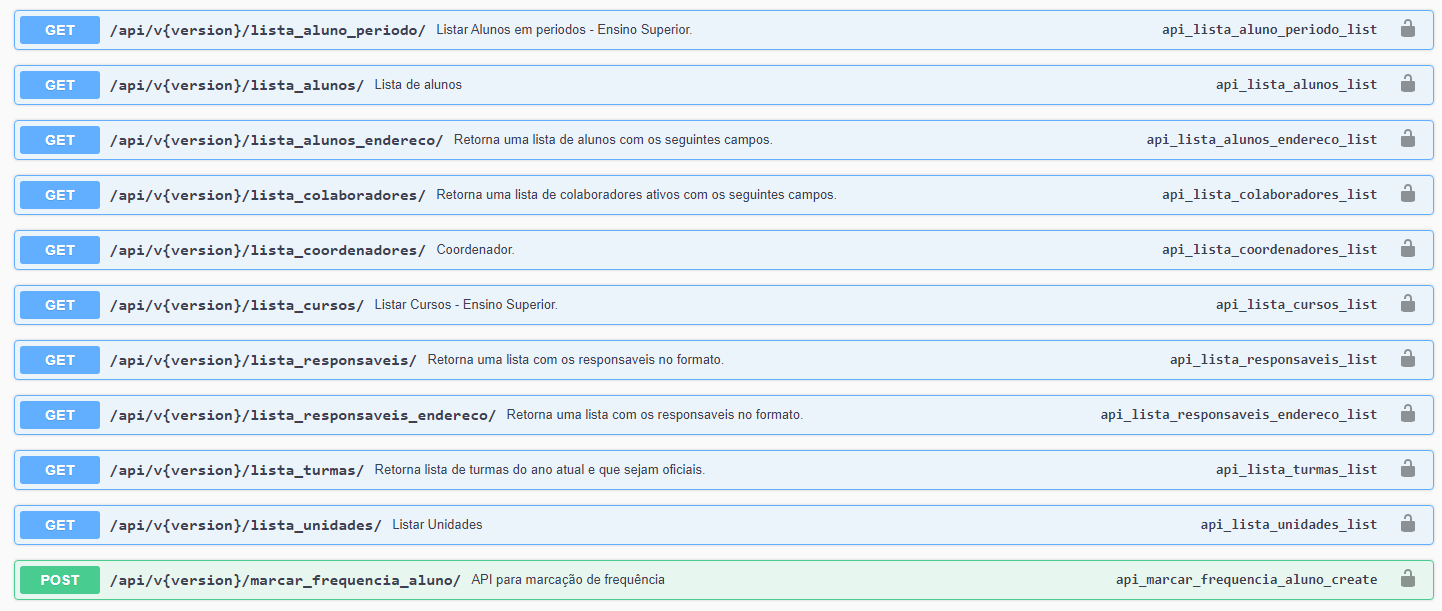Click lock icon for api_lista_alunos_list
The width and height of the screenshot is (1442, 611).
1407,84
